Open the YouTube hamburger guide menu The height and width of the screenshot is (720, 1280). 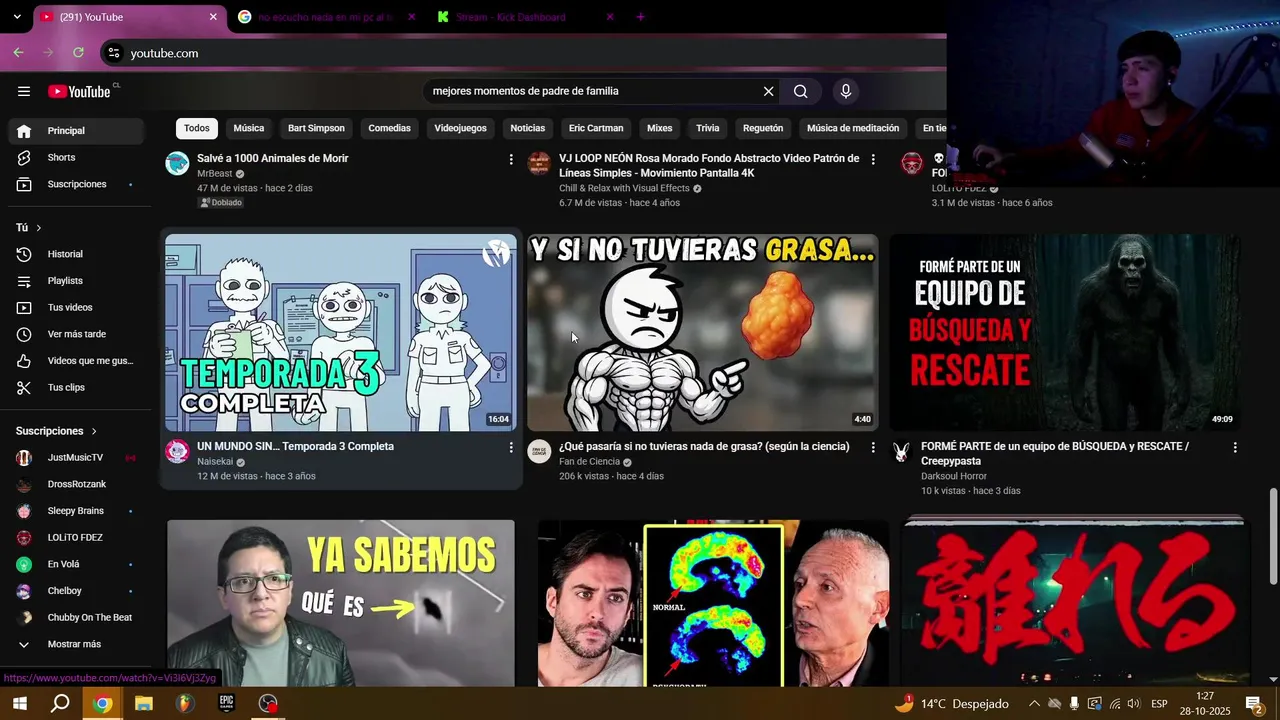24,91
